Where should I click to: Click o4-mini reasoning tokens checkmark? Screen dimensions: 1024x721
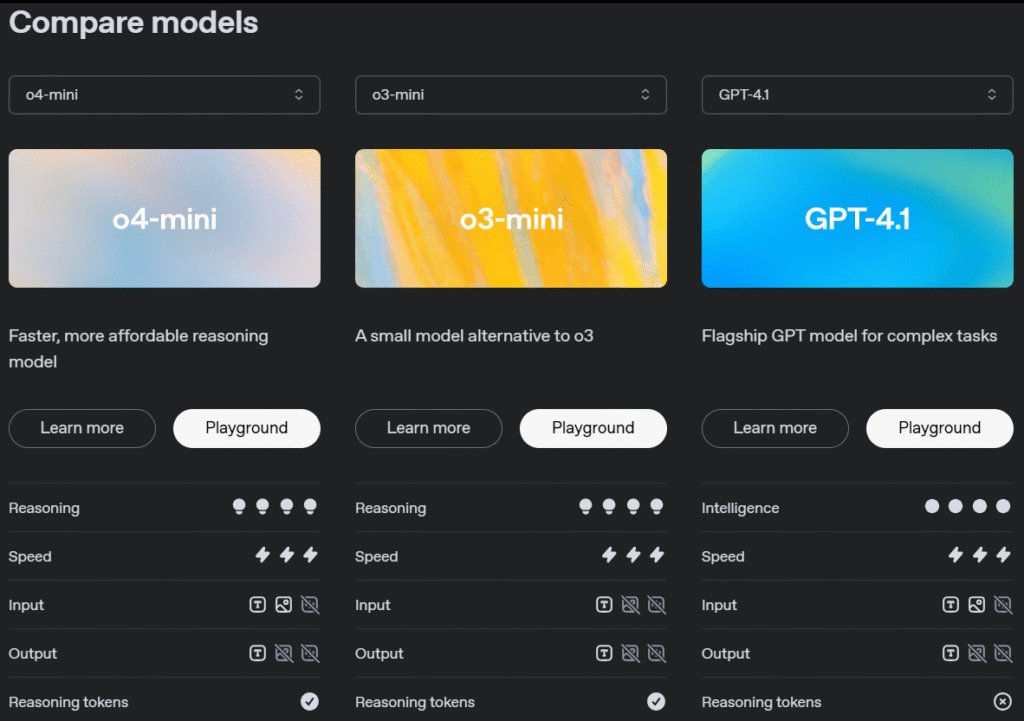pyautogui.click(x=310, y=701)
